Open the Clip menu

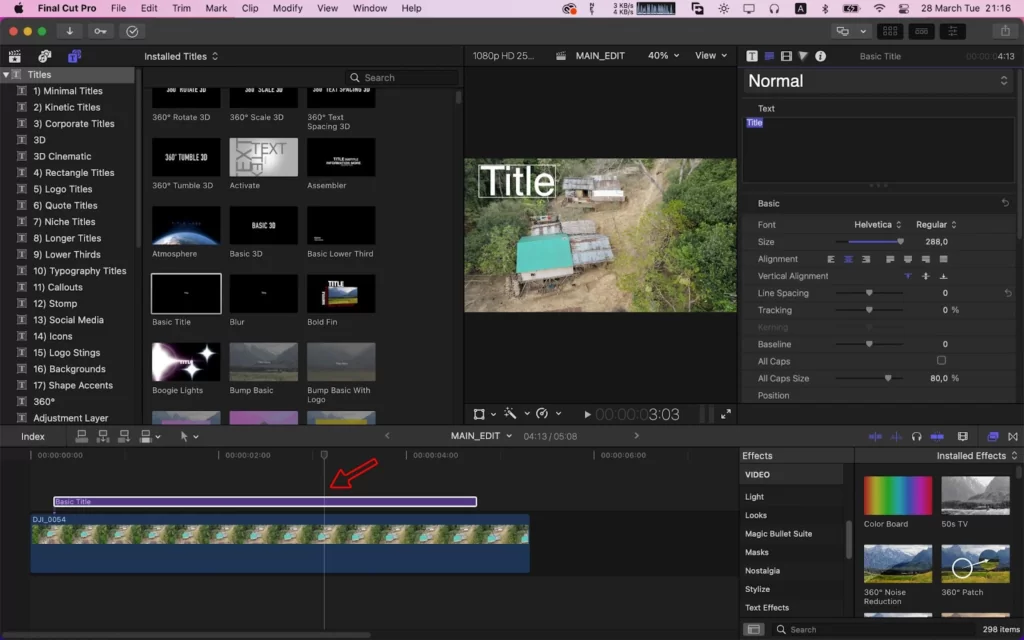click(249, 8)
